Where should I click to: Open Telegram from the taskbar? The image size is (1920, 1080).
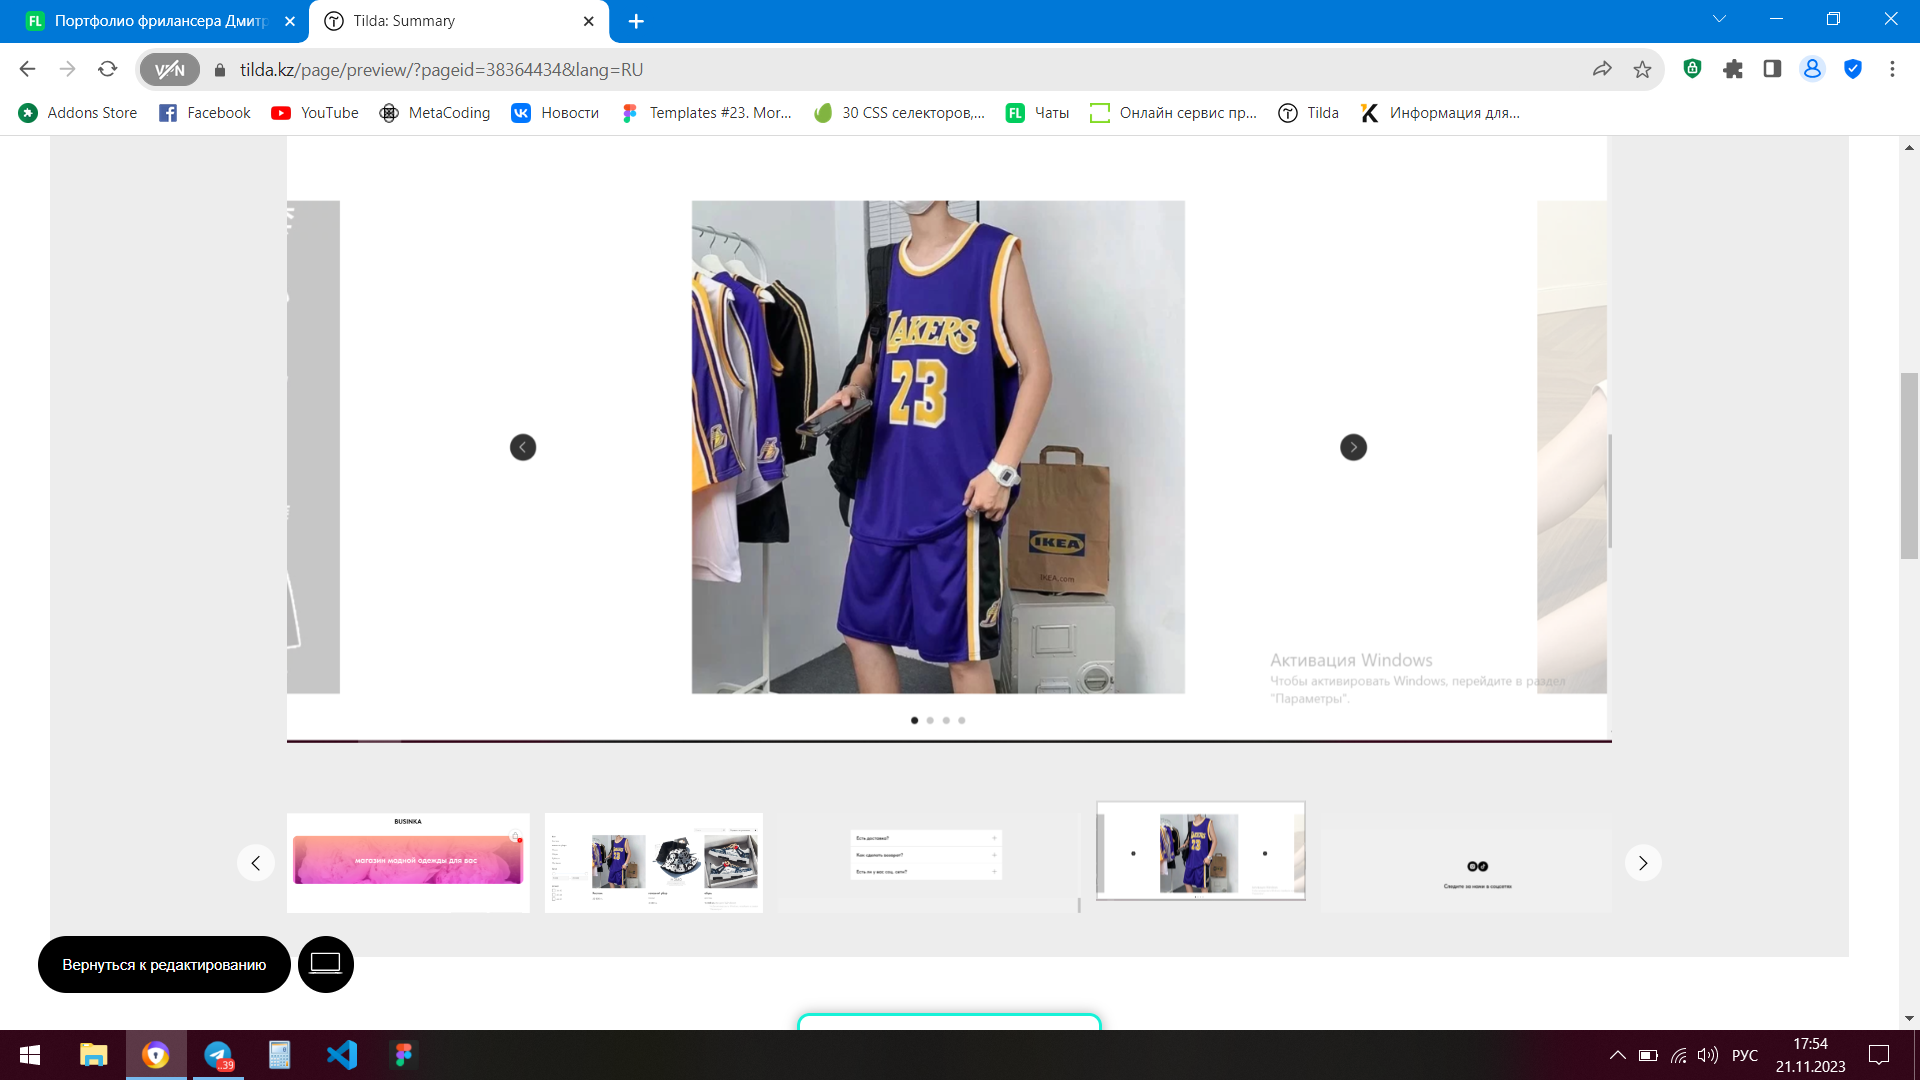tap(218, 1055)
